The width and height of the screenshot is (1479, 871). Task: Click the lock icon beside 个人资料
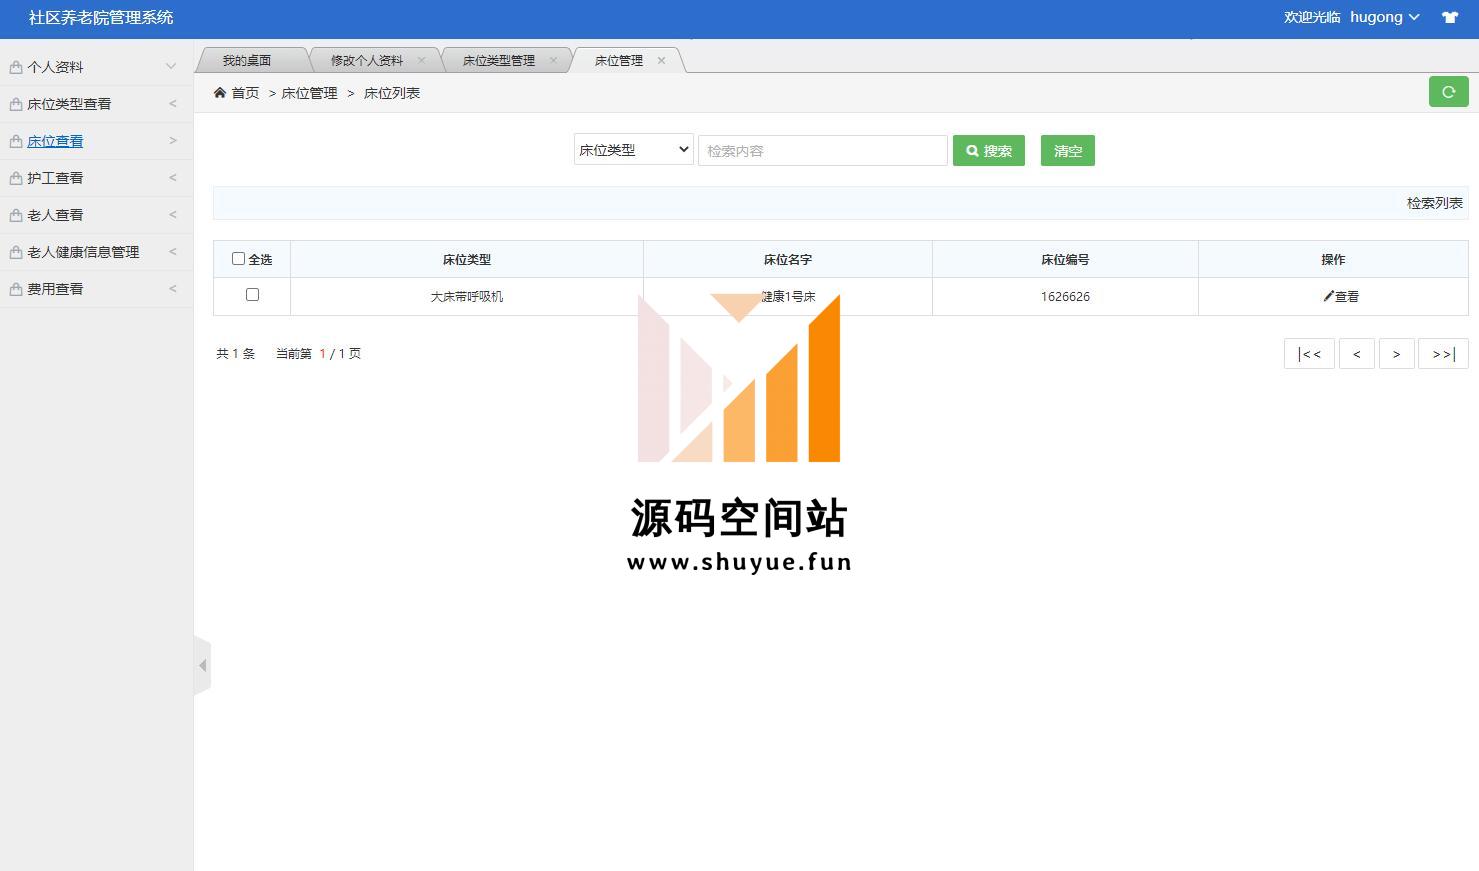click(x=16, y=67)
